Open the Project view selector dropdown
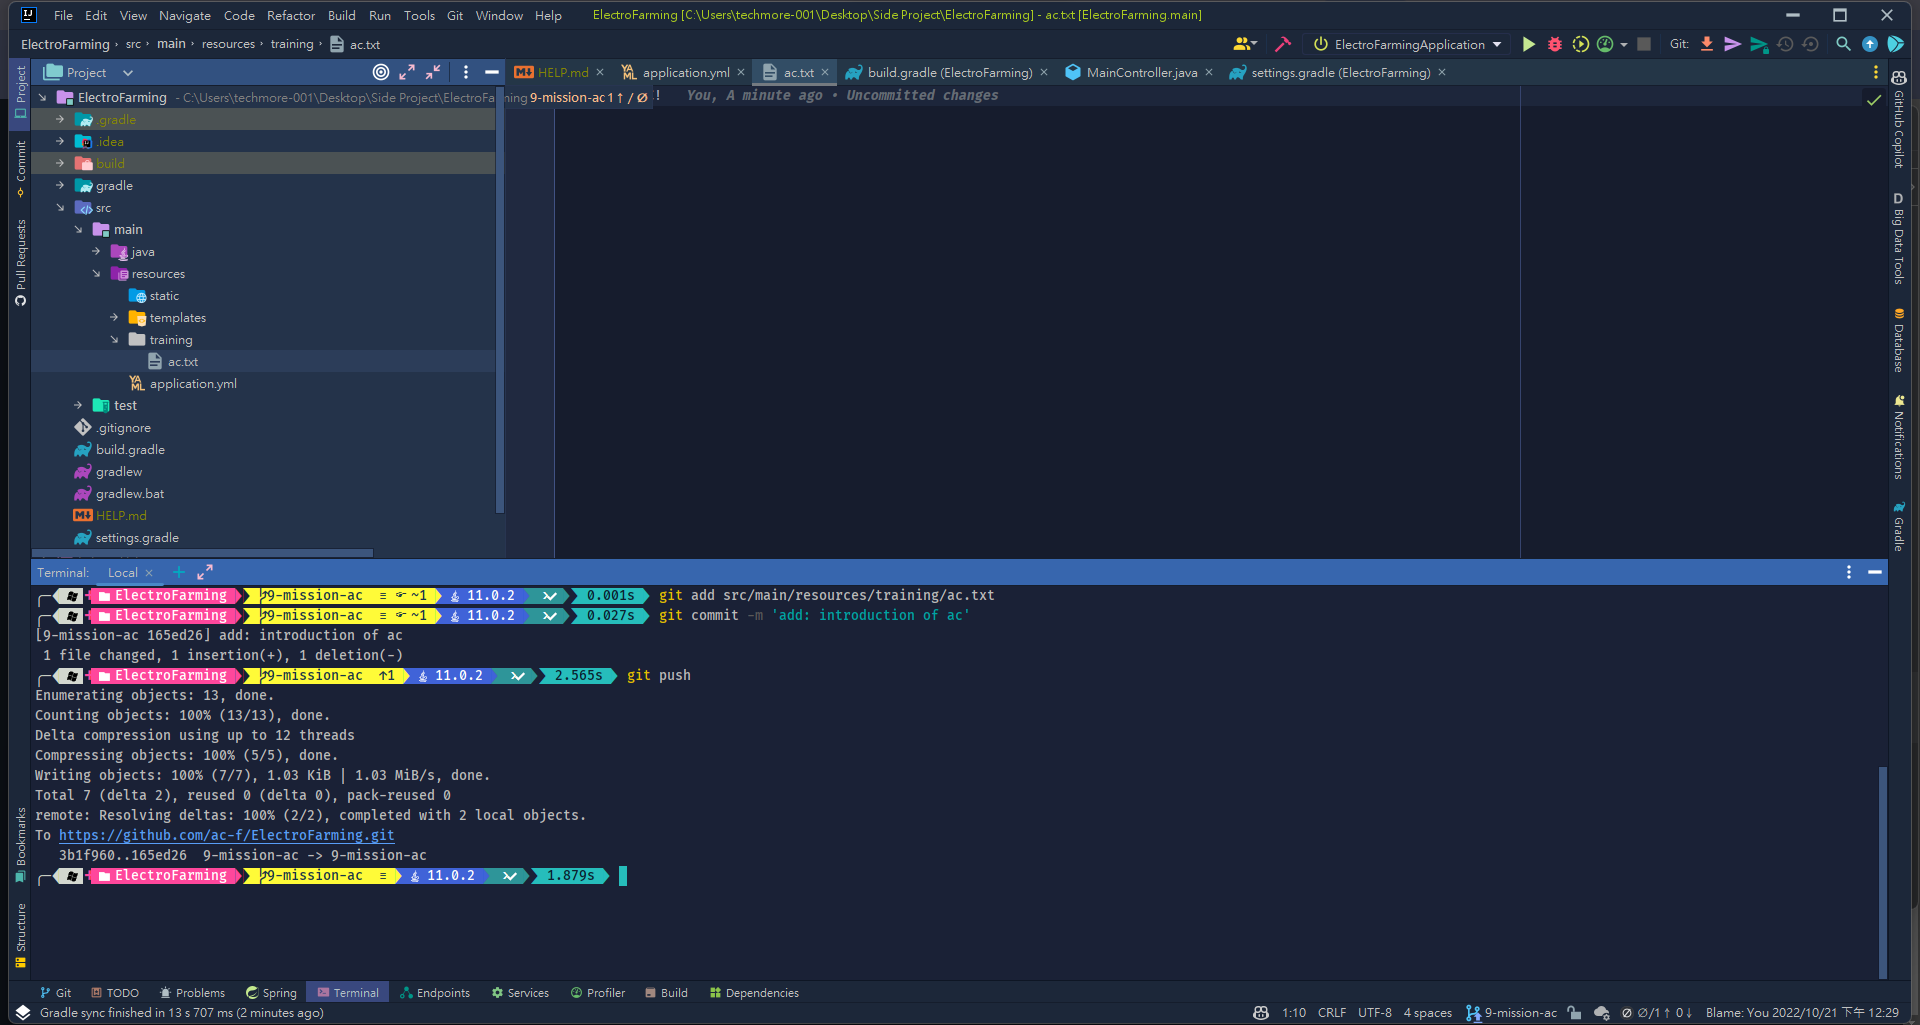Image resolution: width=1920 pixels, height=1025 pixels. point(88,72)
